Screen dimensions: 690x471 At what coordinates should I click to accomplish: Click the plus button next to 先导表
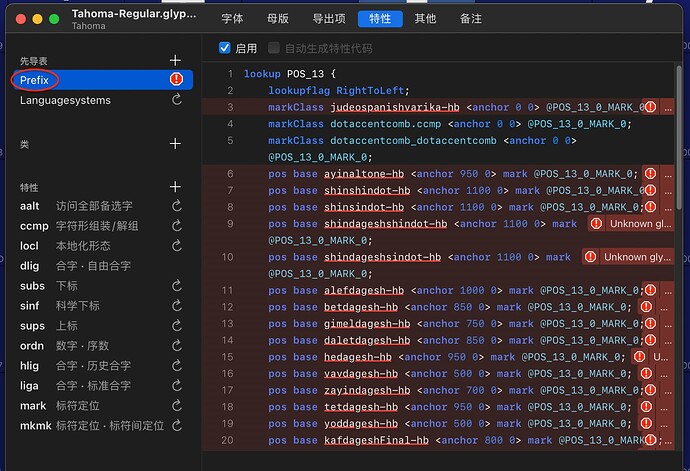pos(176,60)
